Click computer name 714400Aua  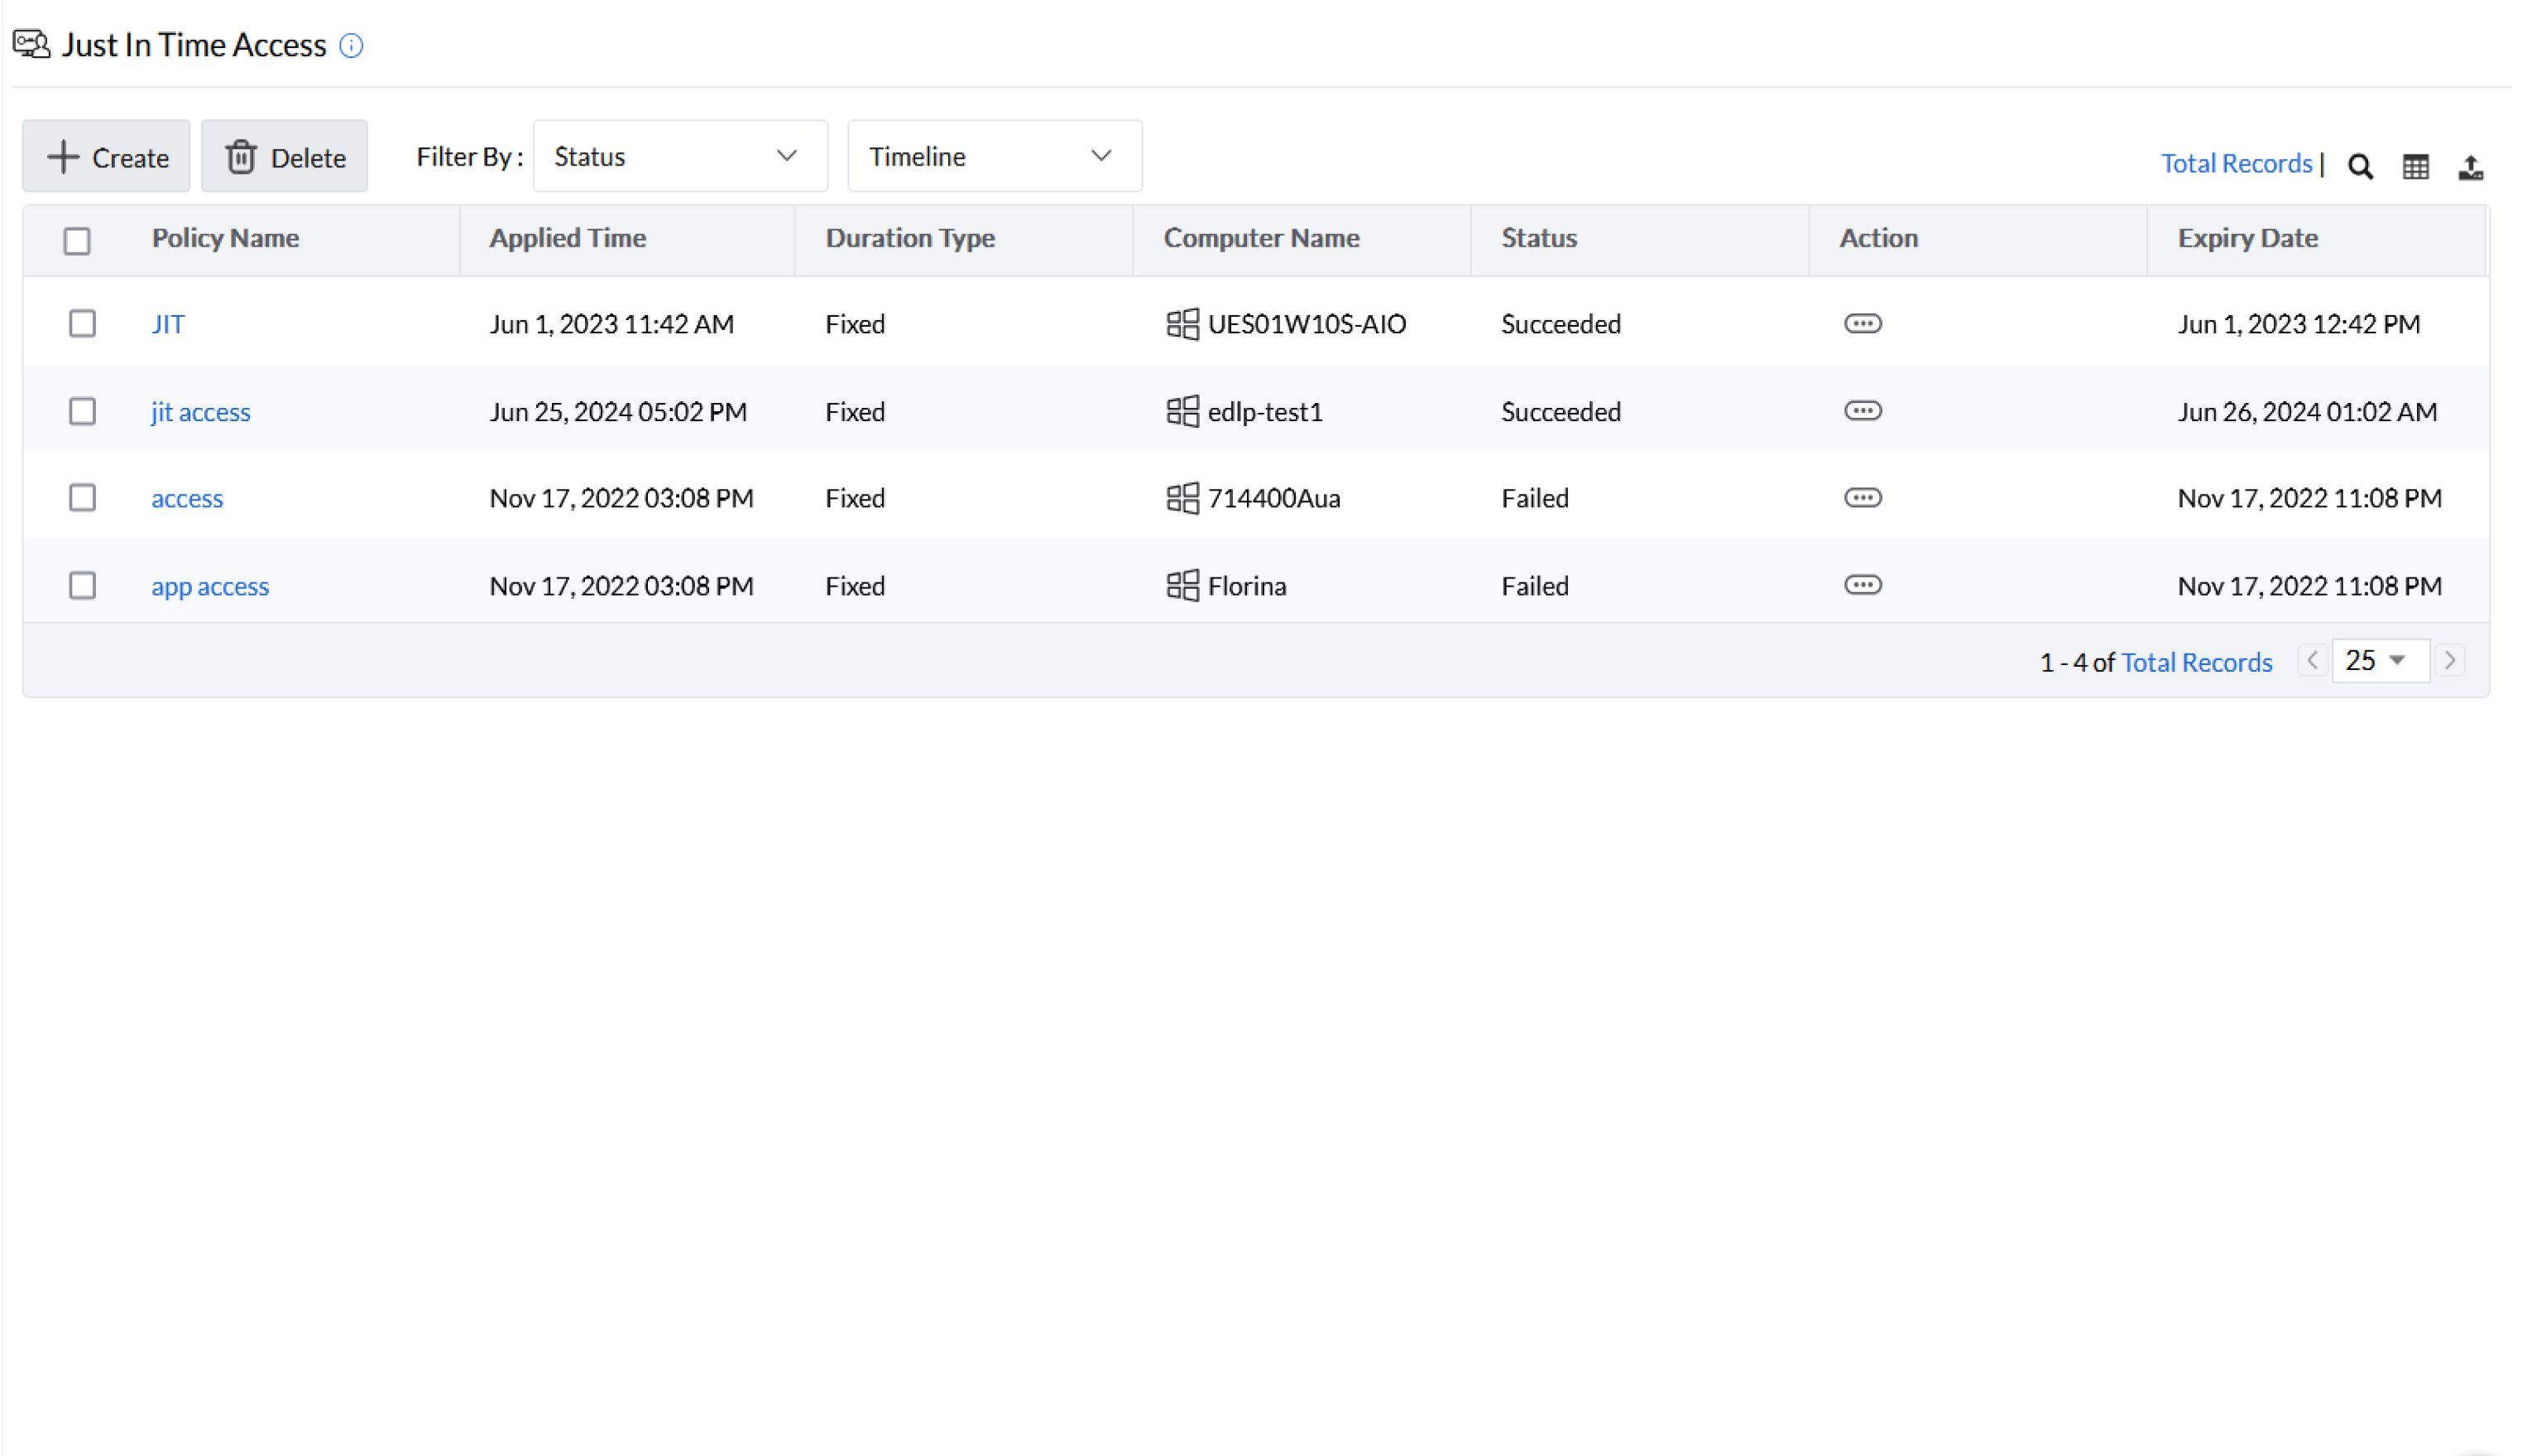tap(1274, 498)
